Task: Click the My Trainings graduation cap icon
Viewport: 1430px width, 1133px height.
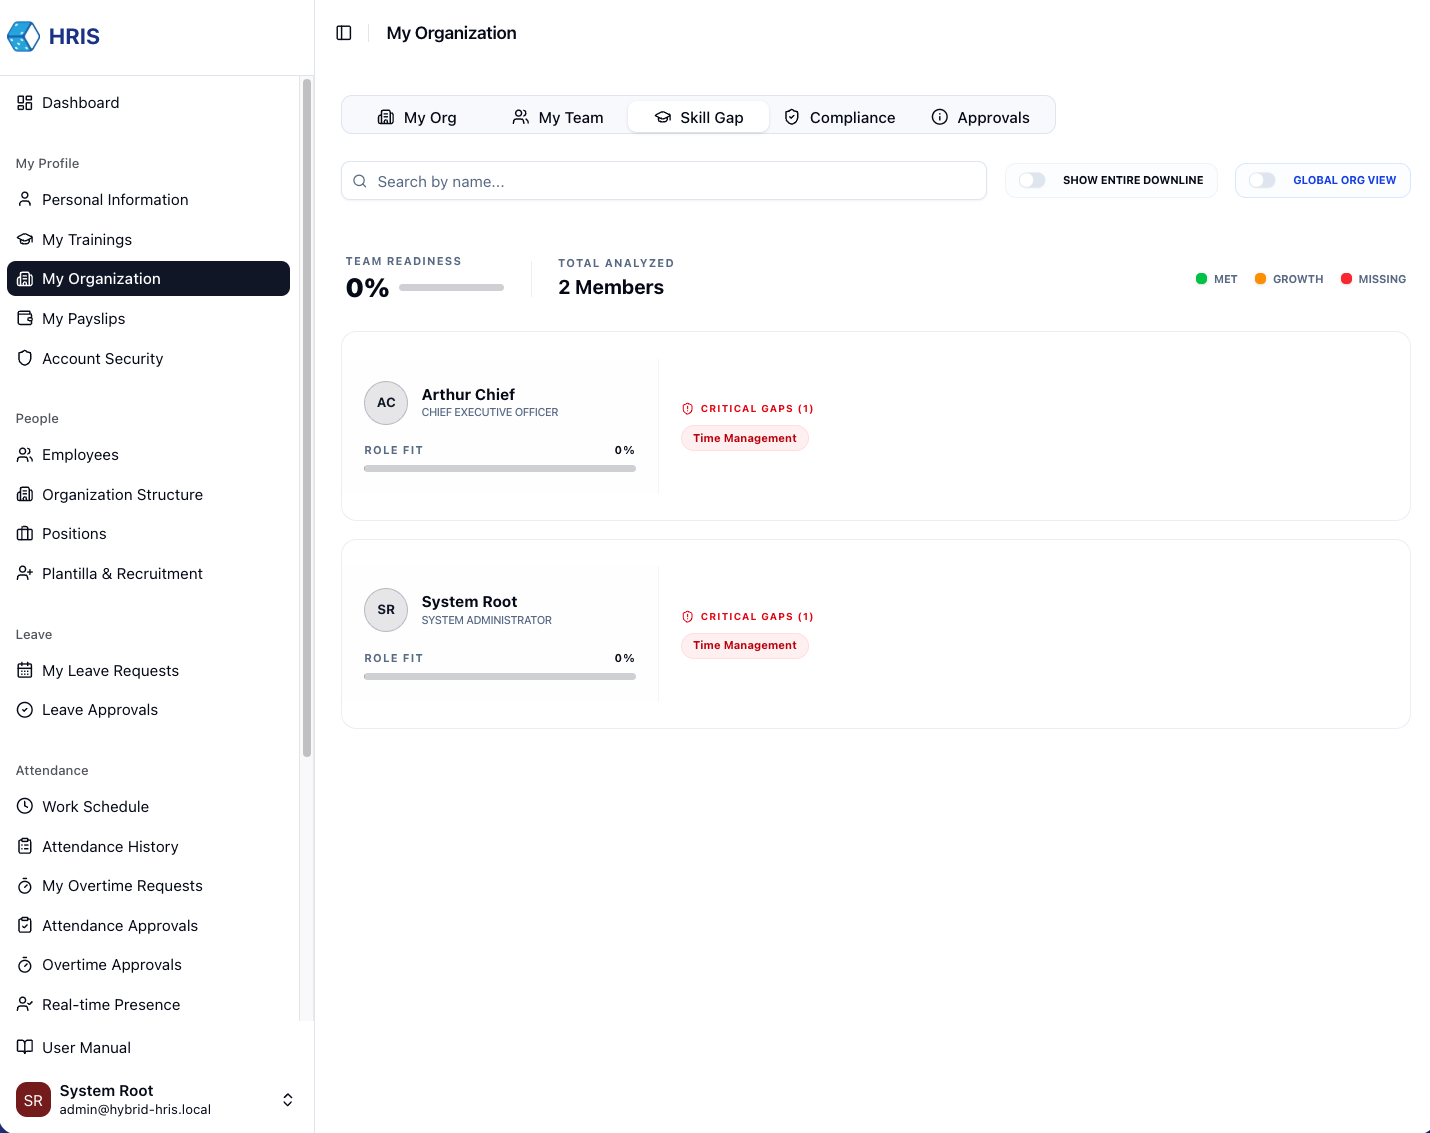Action: pyautogui.click(x=25, y=240)
